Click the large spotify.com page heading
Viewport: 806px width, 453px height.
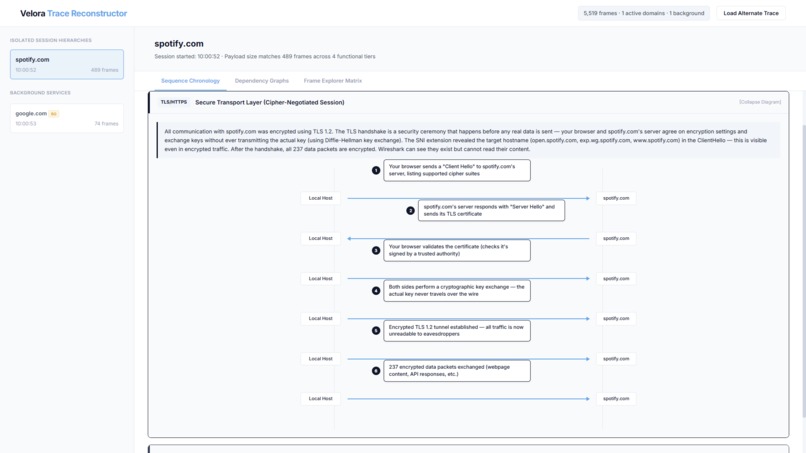pyautogui.click(x=179, y=44)
